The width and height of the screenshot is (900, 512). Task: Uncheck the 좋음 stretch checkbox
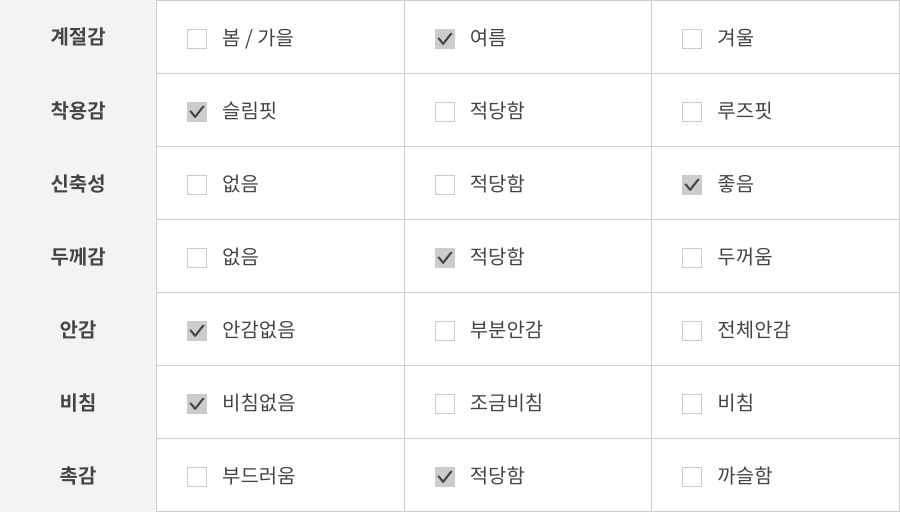(692, 185)
